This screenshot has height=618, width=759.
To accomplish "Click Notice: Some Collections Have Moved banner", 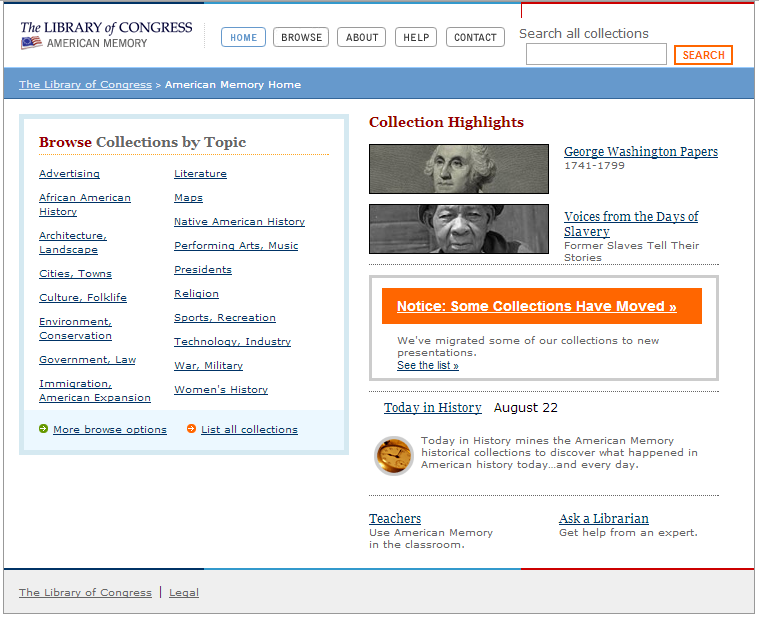I will pyautogui.click(x=542, y=306).
